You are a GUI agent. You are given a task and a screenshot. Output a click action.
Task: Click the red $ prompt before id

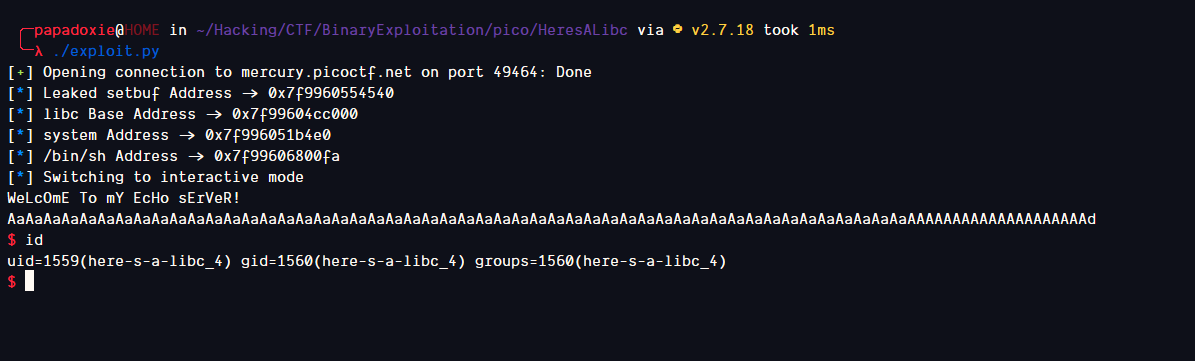coord(11,241)
